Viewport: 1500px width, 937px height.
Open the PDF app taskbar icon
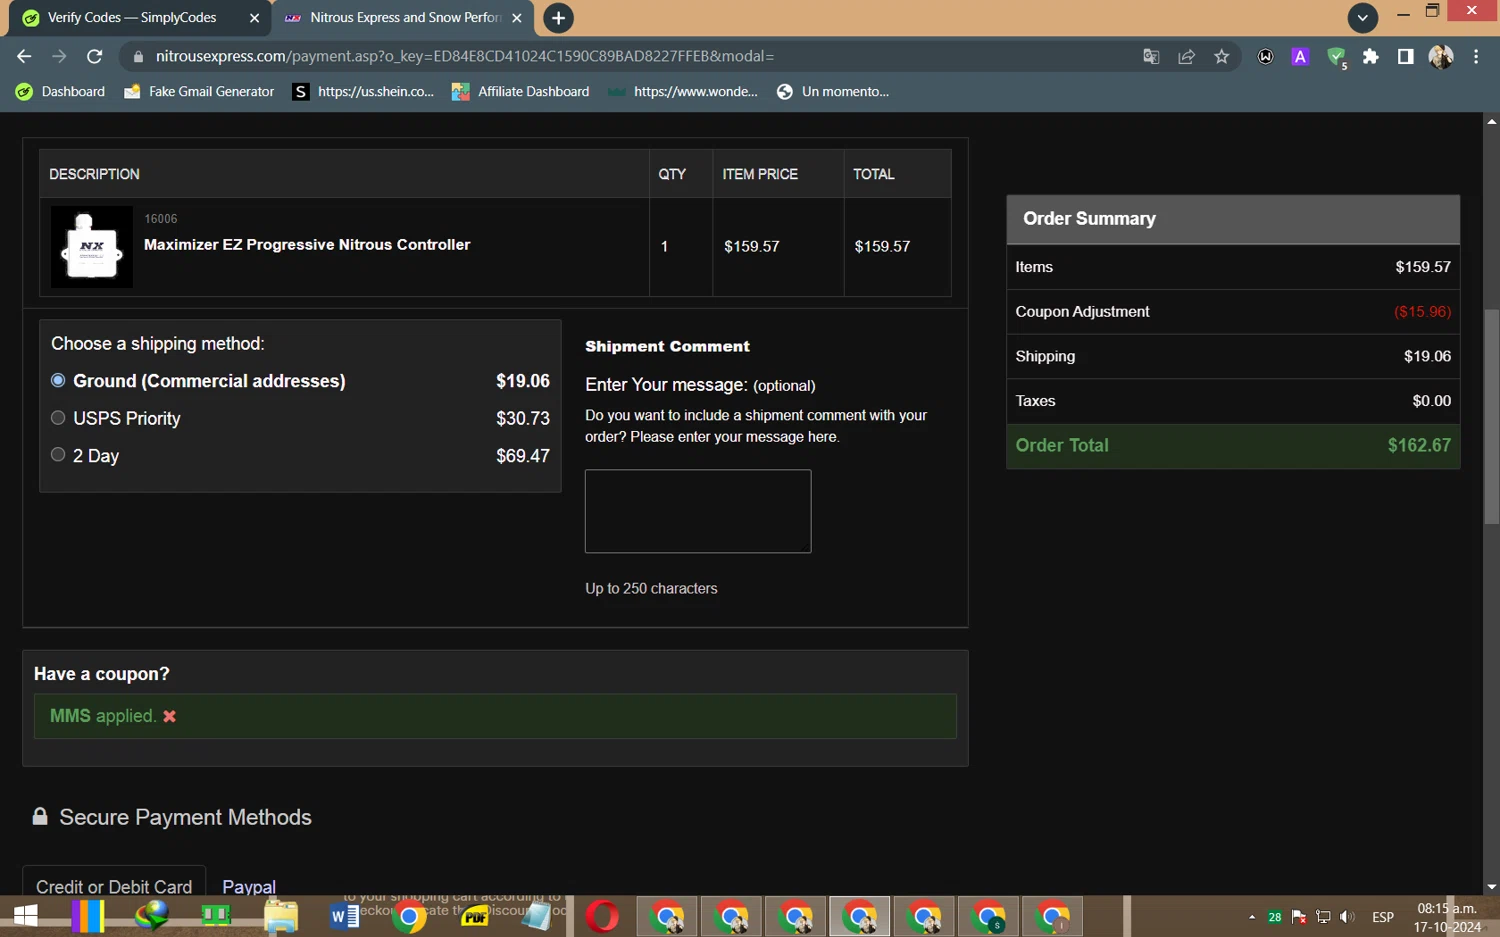(x=474, y=916)
